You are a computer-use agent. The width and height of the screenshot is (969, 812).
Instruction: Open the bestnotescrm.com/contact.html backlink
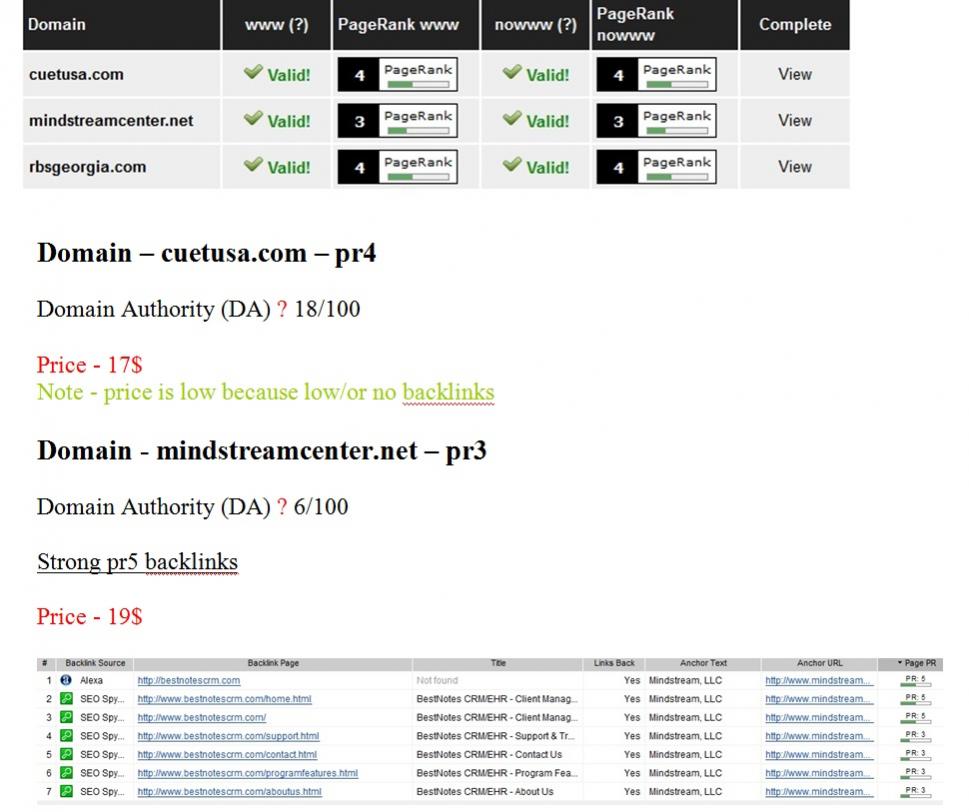point(227,755)
